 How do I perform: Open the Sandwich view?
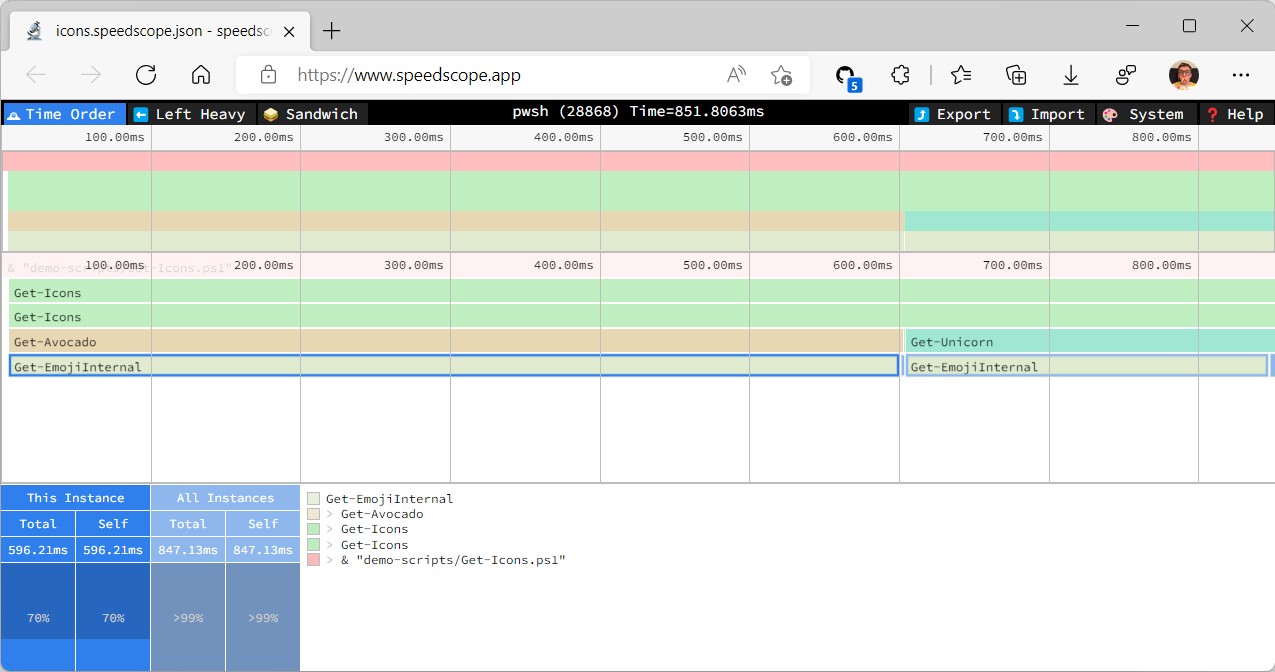[x=313, y=114]
